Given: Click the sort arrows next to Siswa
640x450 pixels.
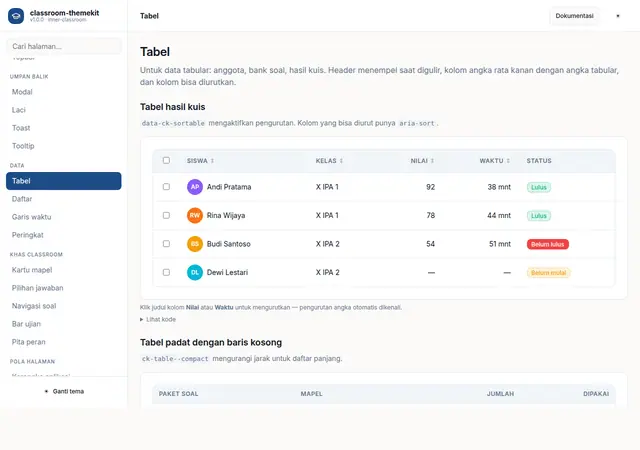Looking at the screenshot, I should 212,161.
